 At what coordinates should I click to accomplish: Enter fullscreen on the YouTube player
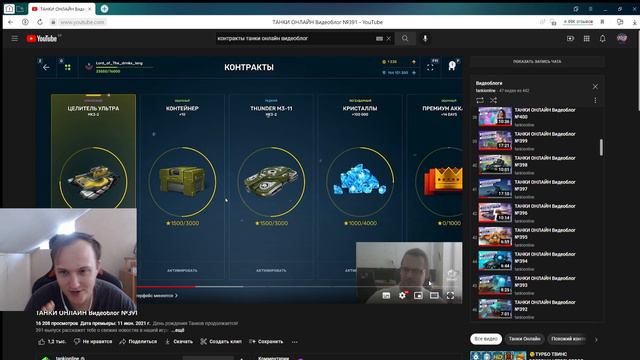450,295
